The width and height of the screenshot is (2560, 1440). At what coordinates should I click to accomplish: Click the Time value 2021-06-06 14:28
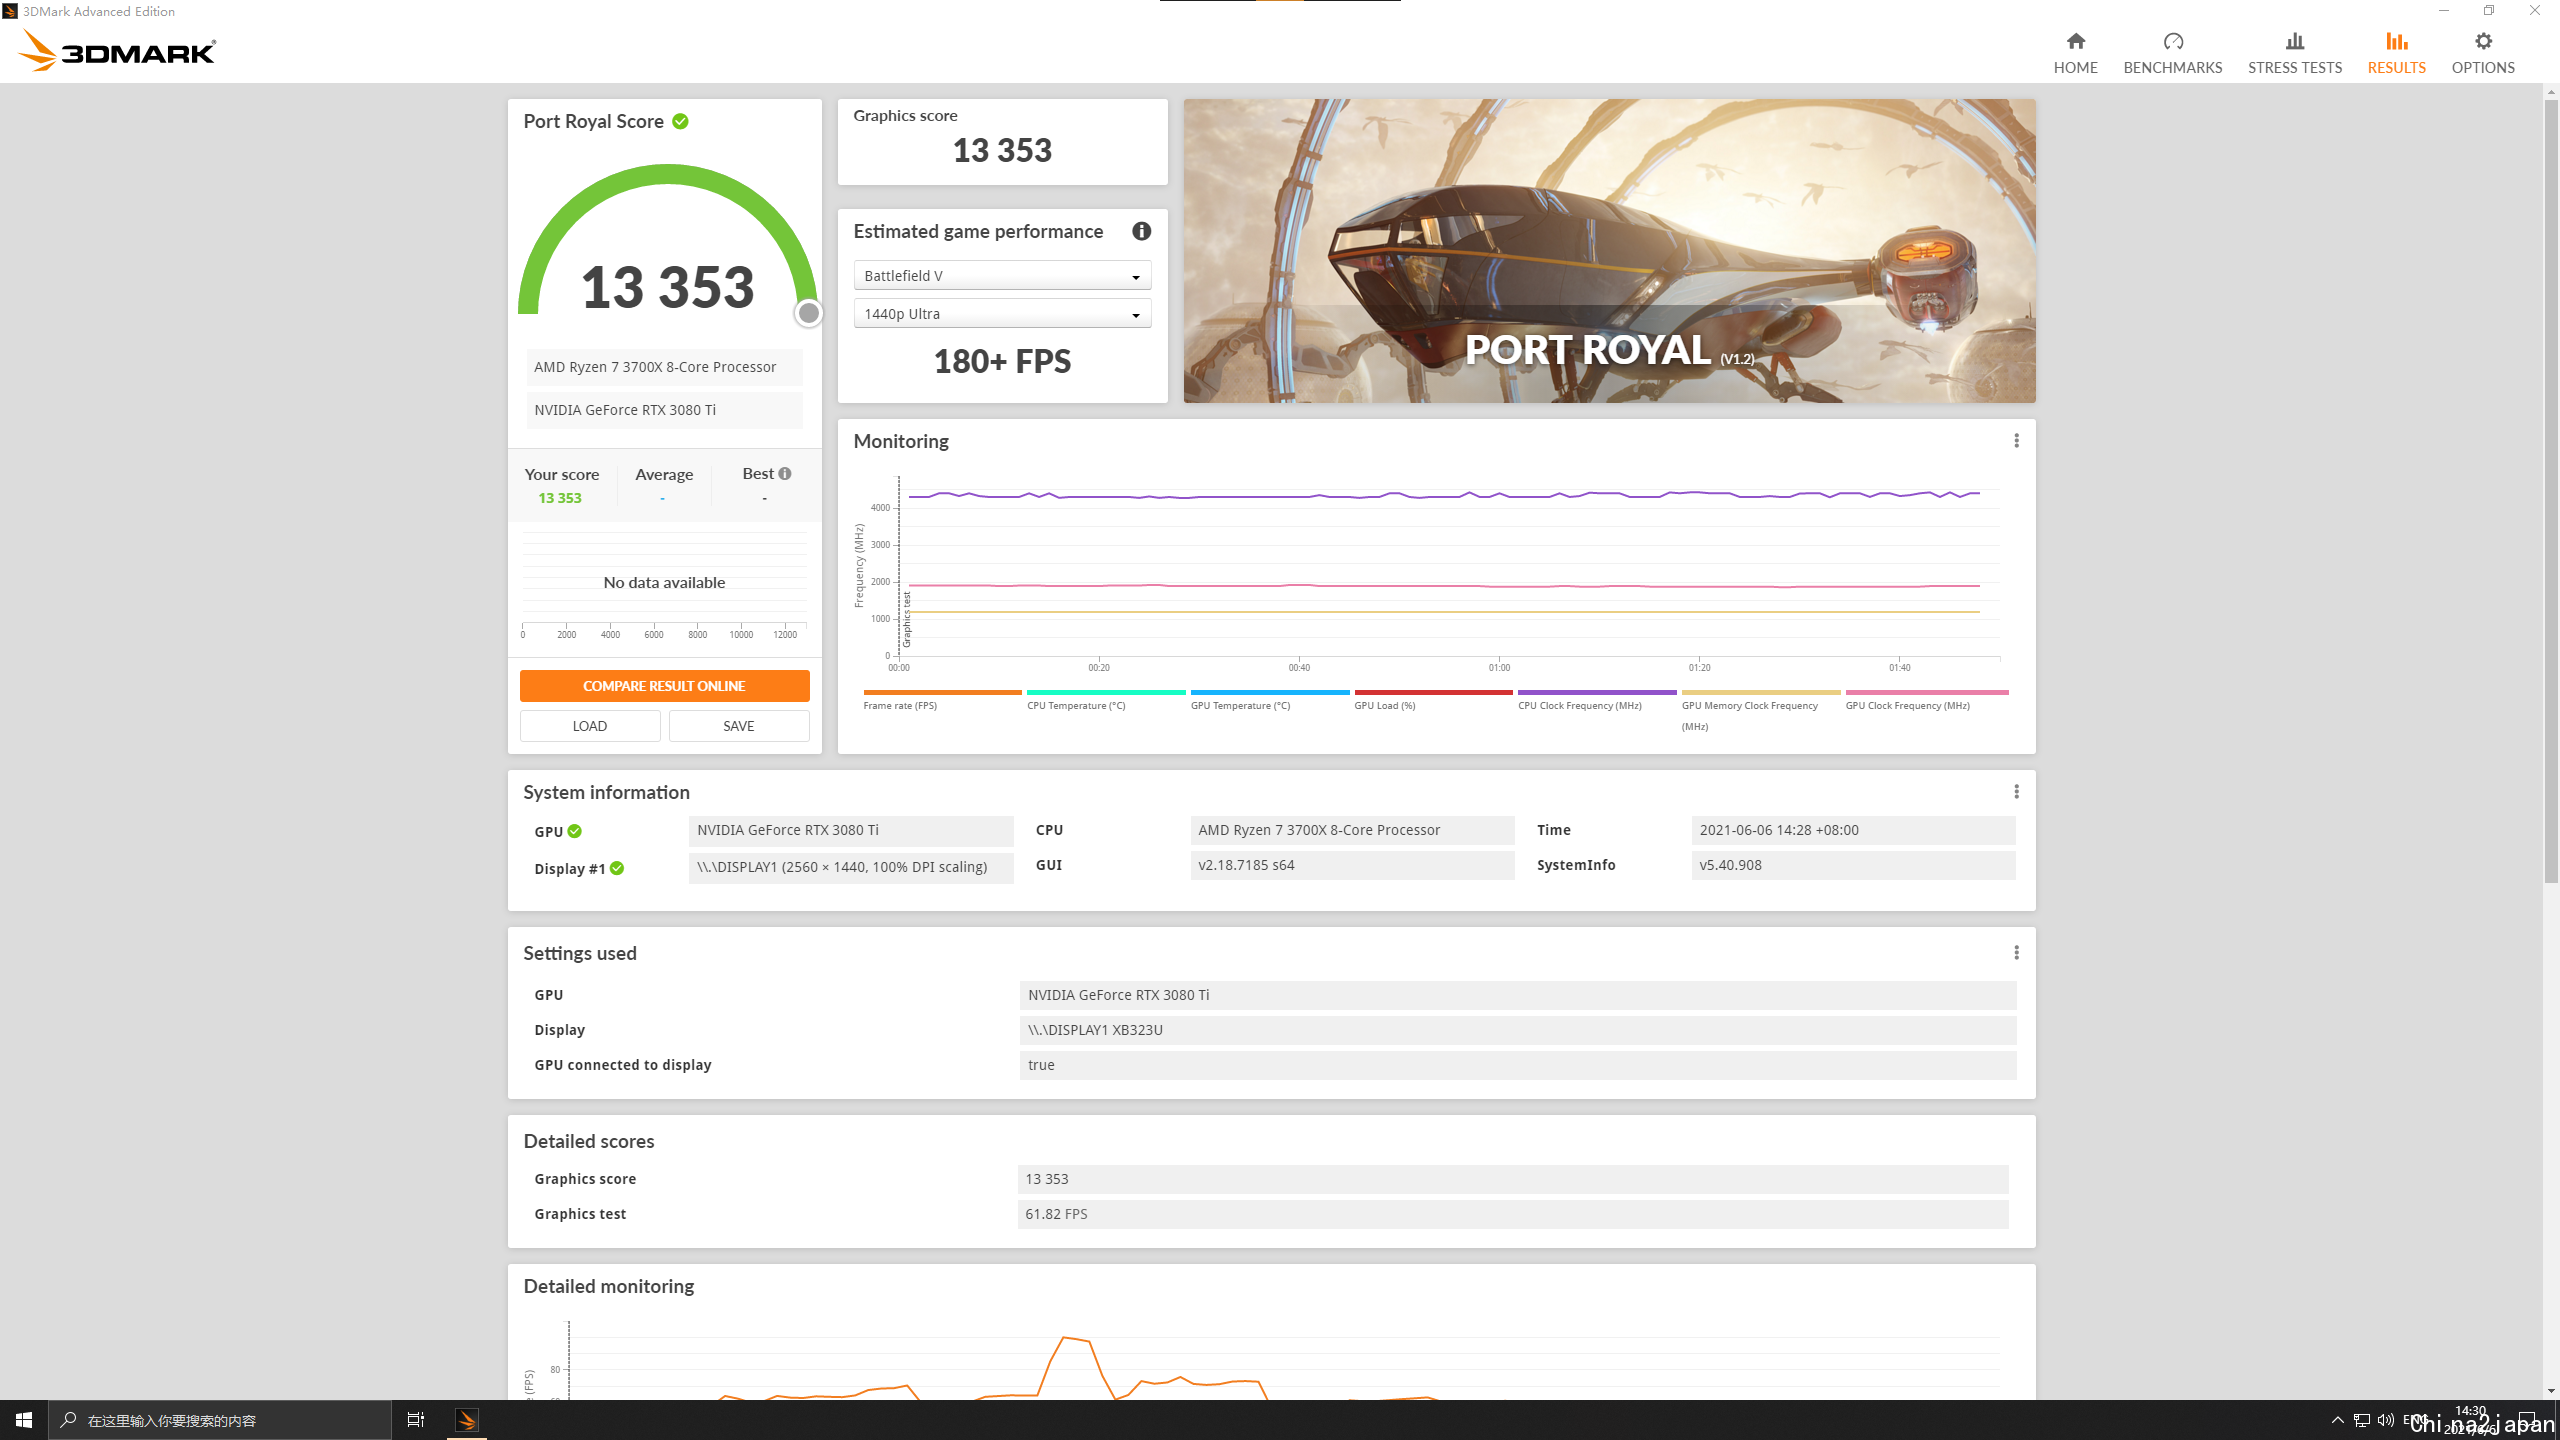[x=1852, y=830]
